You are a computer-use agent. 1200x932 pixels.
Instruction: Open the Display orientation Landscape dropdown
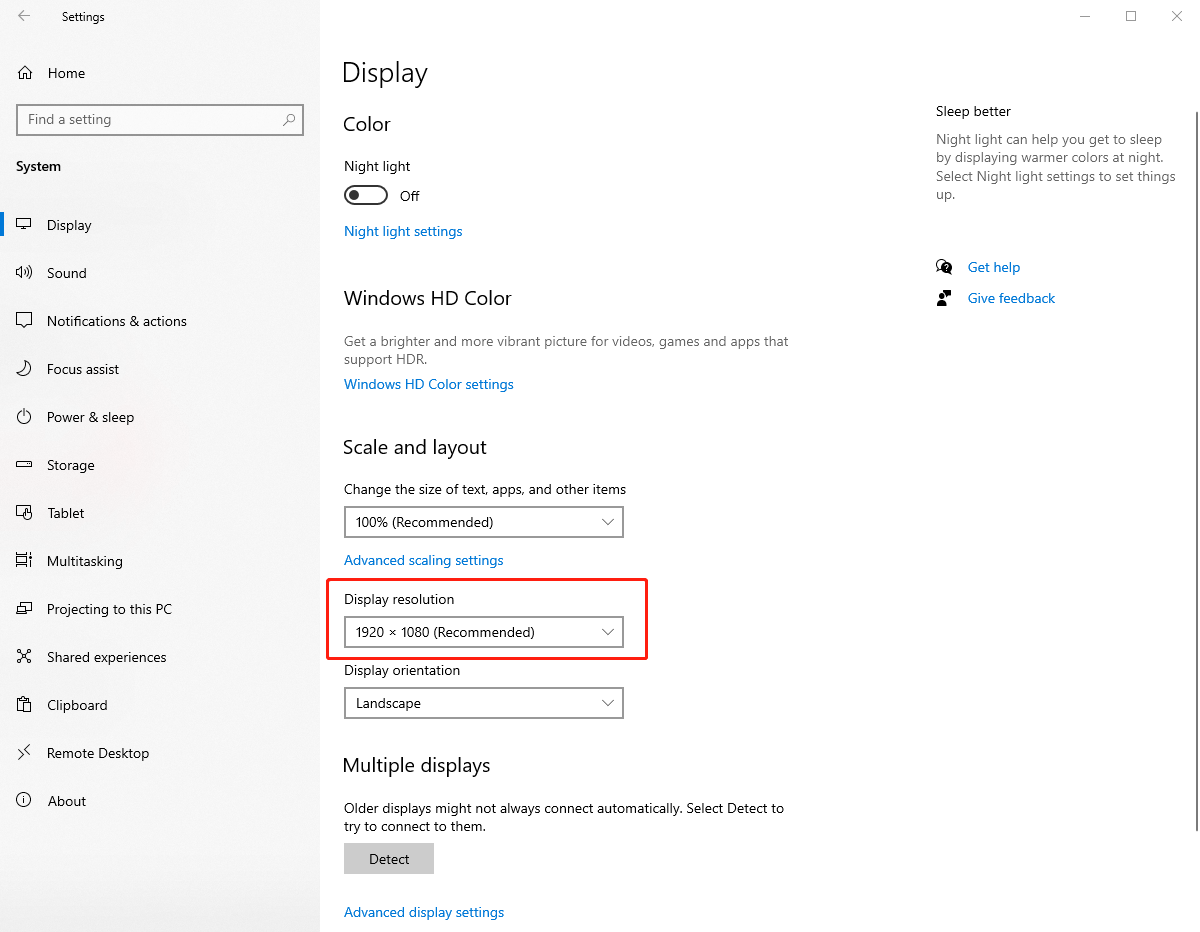tap(483, 703)
